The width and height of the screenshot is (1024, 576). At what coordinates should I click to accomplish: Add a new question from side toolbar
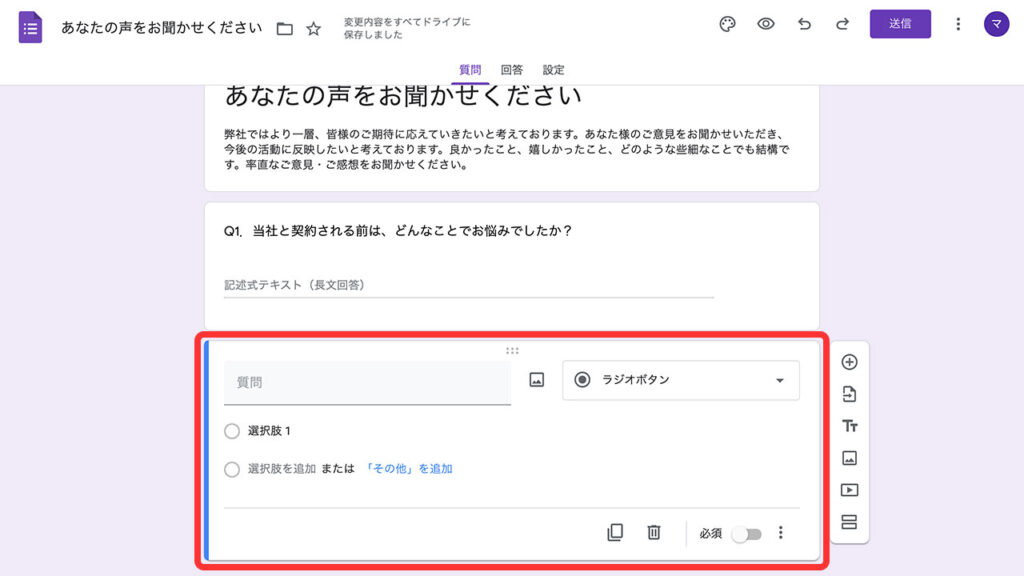click(x=849, y=362)
